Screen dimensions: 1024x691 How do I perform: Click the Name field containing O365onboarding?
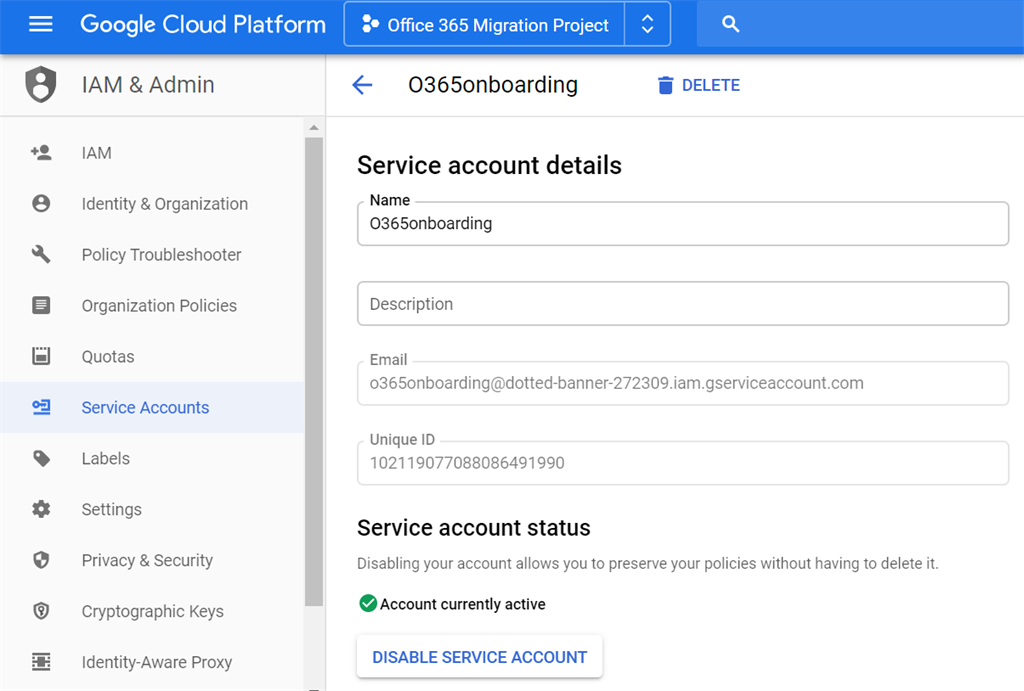coord(682,224)
